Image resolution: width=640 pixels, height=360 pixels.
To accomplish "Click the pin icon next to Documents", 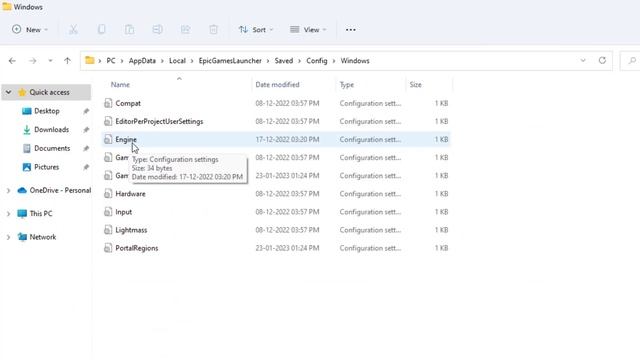I will pos(86,148).
